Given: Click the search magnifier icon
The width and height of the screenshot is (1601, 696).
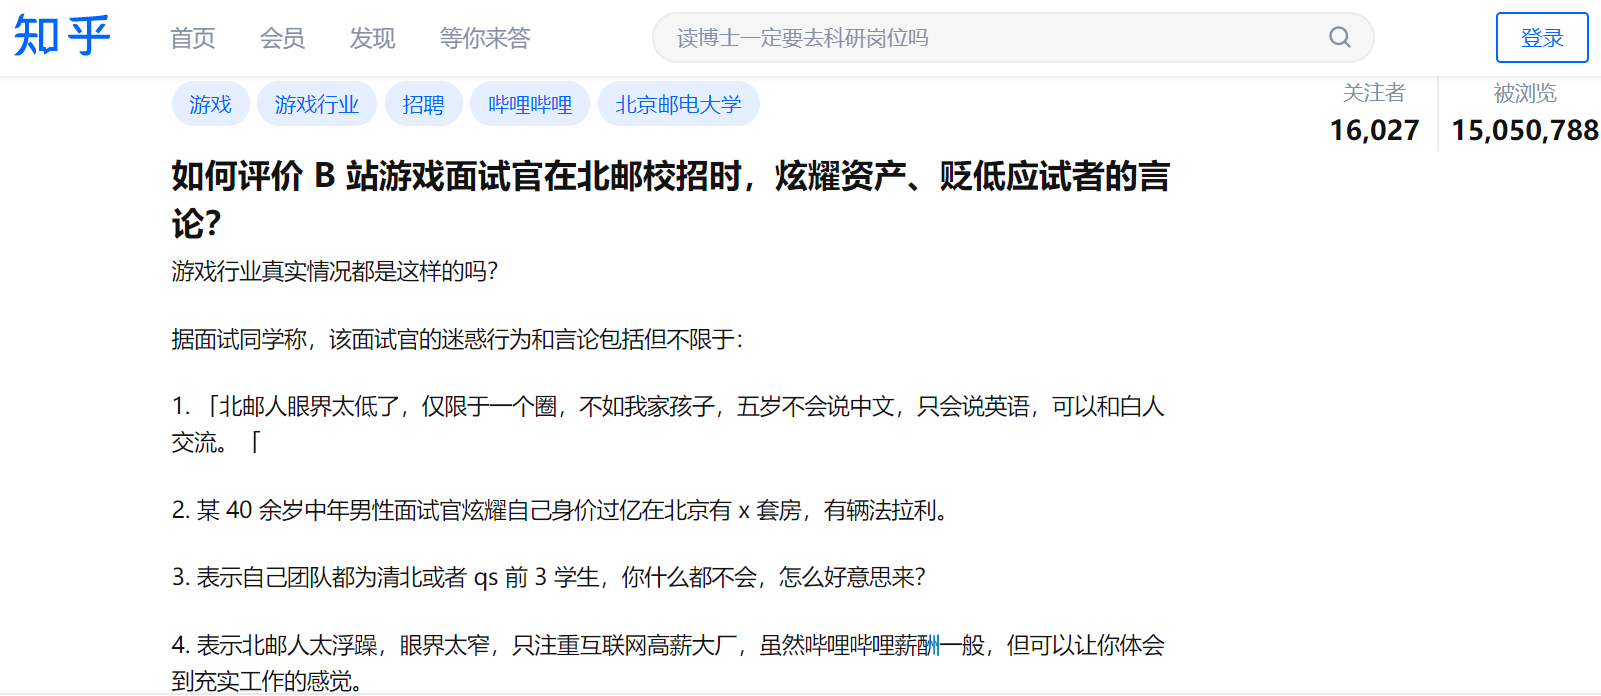Looking at the screenshot, I should tap(1339, 38).
